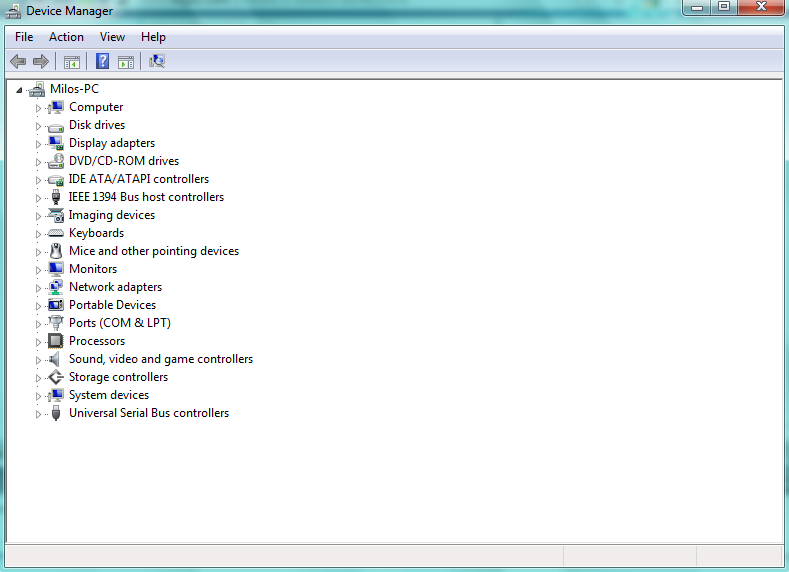Viewport: 789px width, 572px height.
Task: Expand the DVD/CD-ROM drives arrow
Action: click(x=38, y=162)
